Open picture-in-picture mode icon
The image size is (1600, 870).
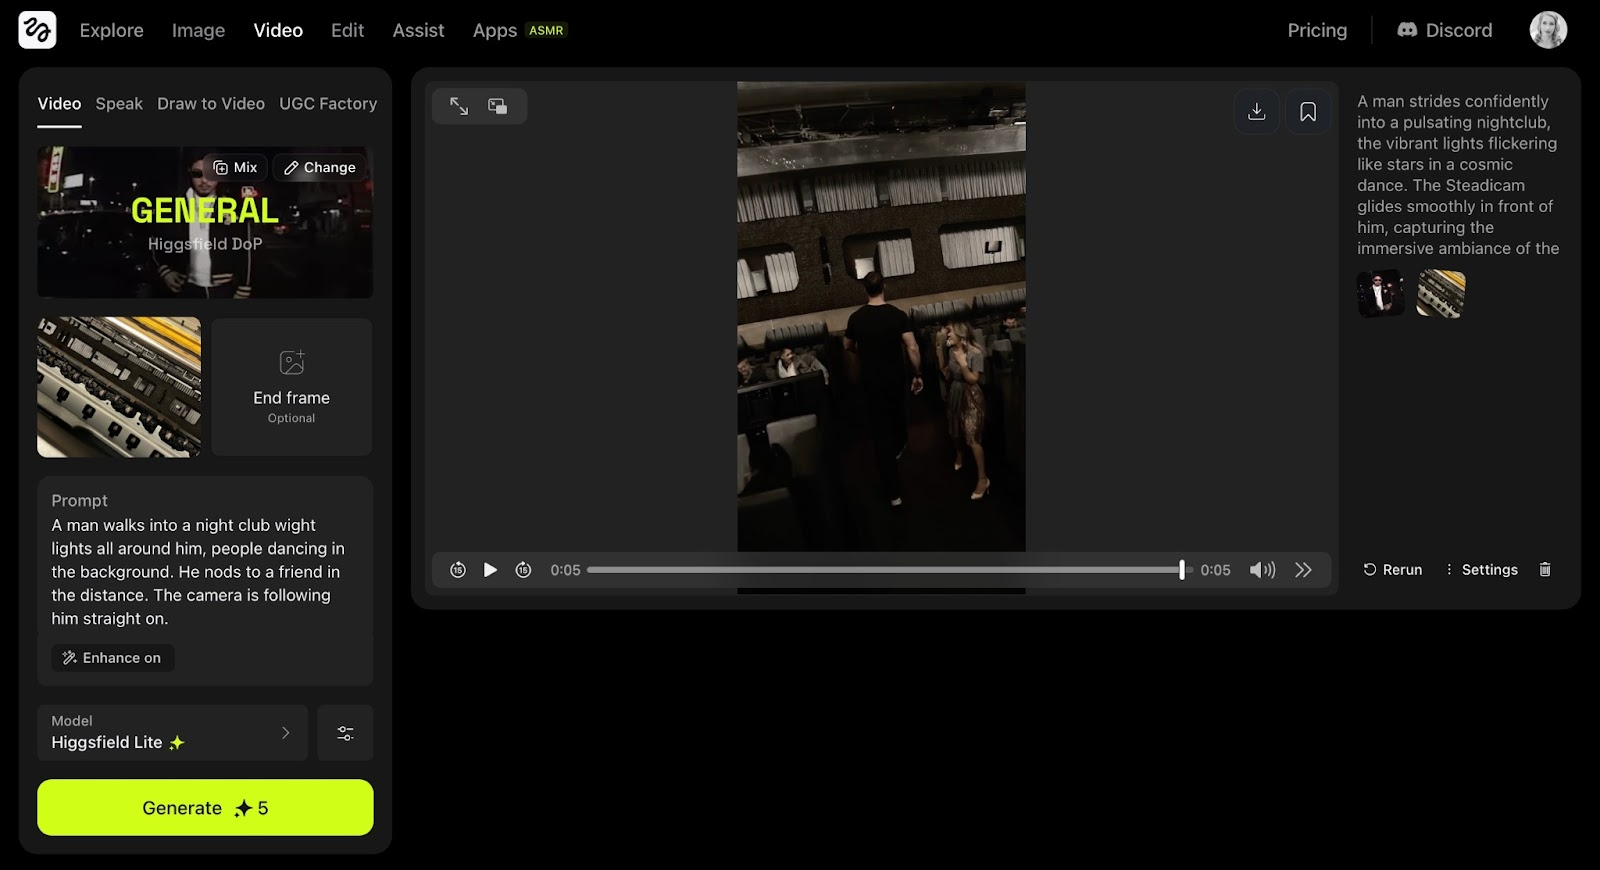[x=497, y=106]
